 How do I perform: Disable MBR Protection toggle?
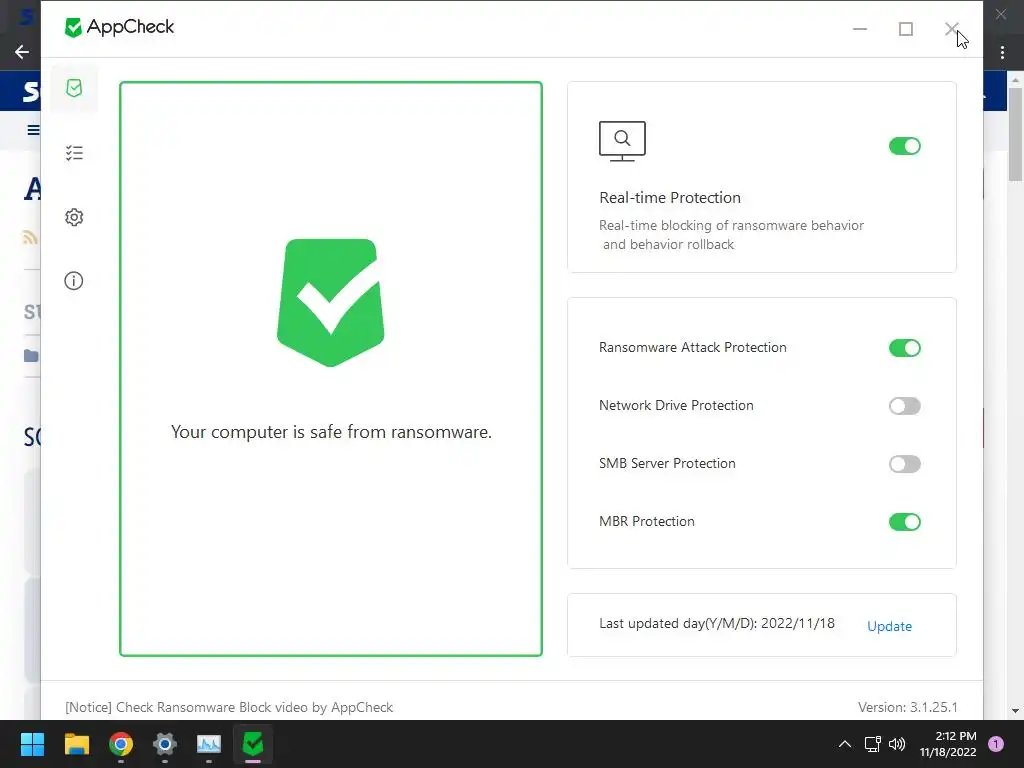tap(904, 522)
